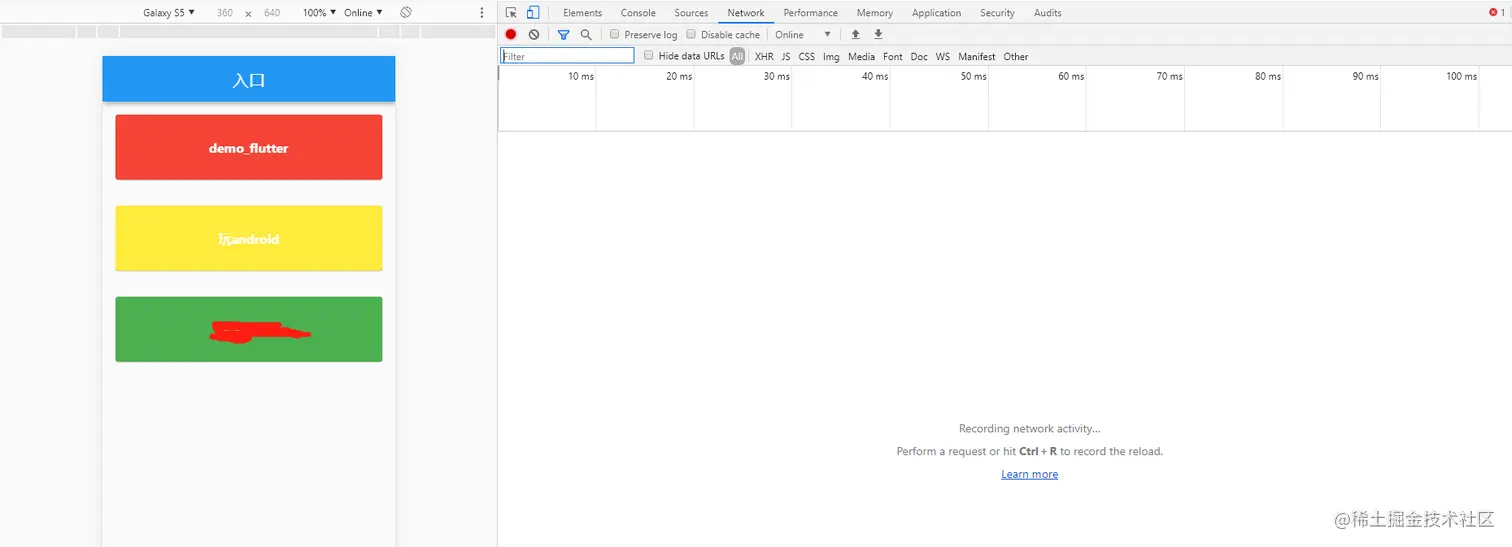The width and height of the screenshot is (1512, 547).
Task: Focus the network Filter input field
Action: 567,56
